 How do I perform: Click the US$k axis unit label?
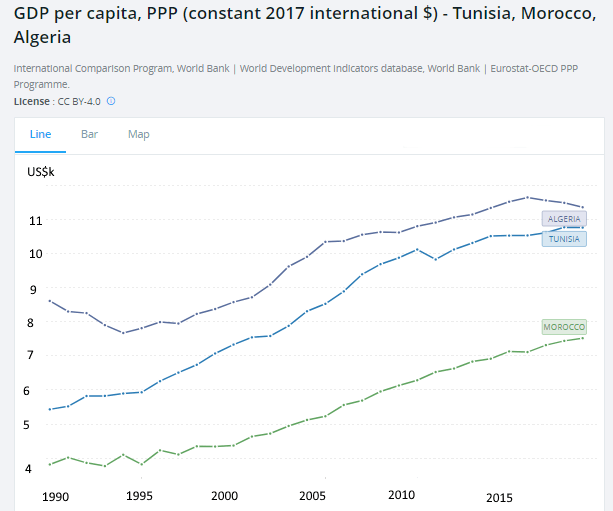click(x=41, y=172)
